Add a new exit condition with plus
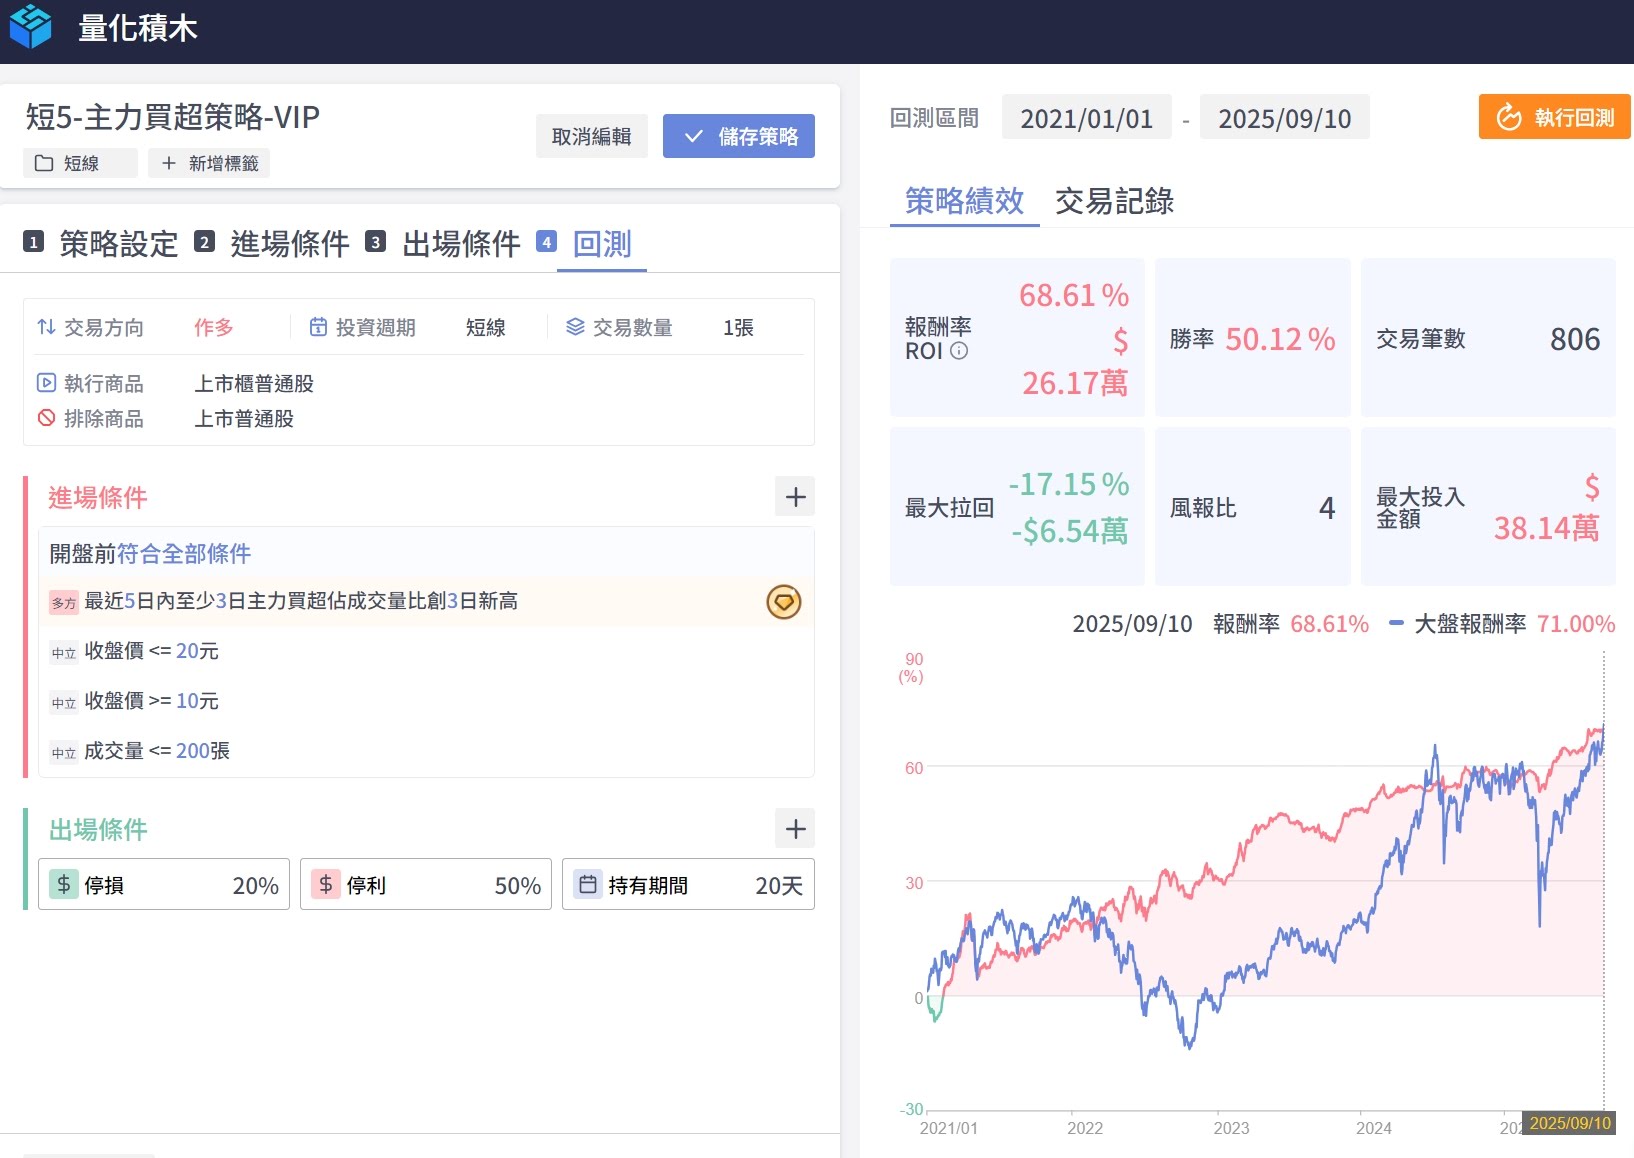This screenshot has height=1158, width=1634. click(x=795, y=829)
